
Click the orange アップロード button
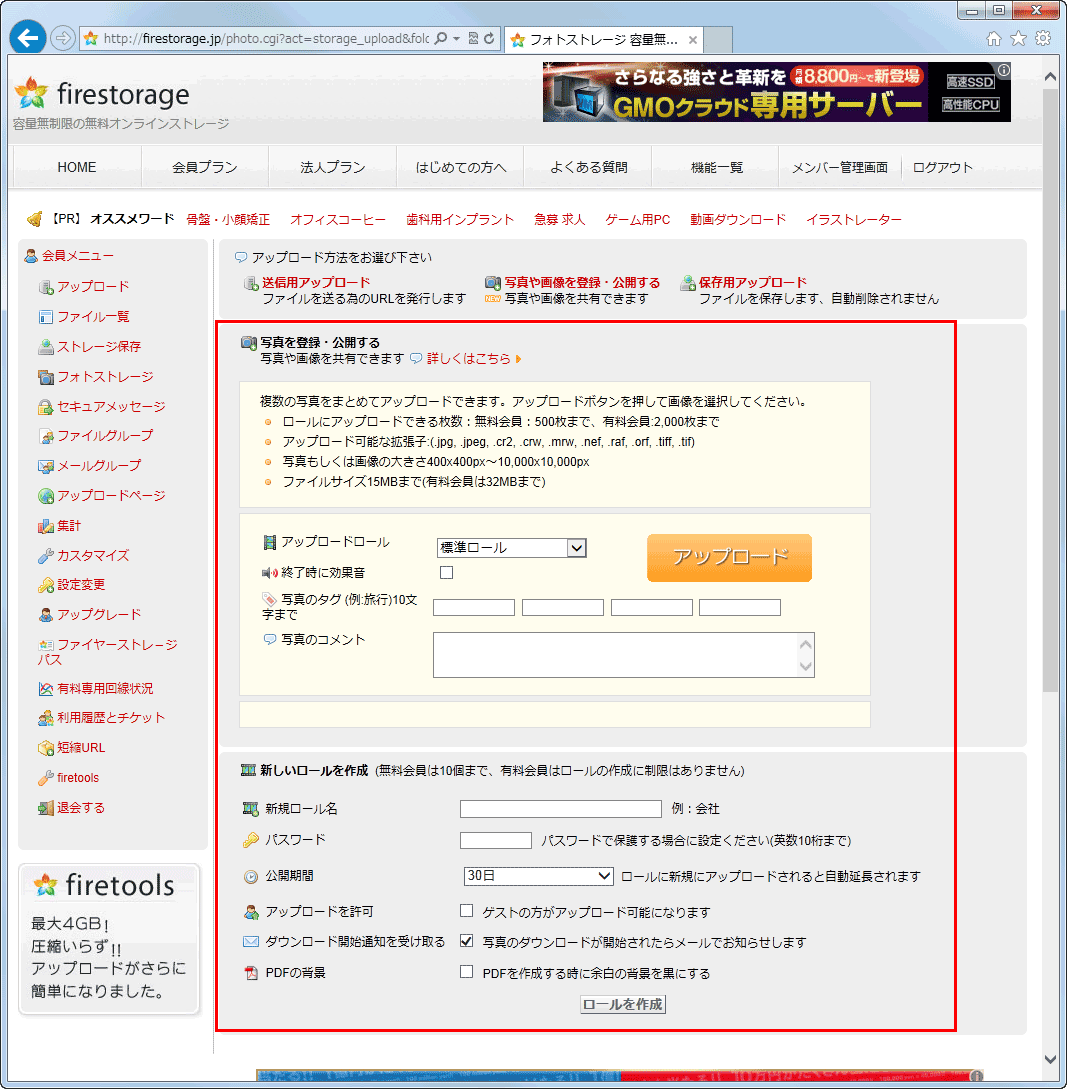pyautogui.click(x=728, y=556)
